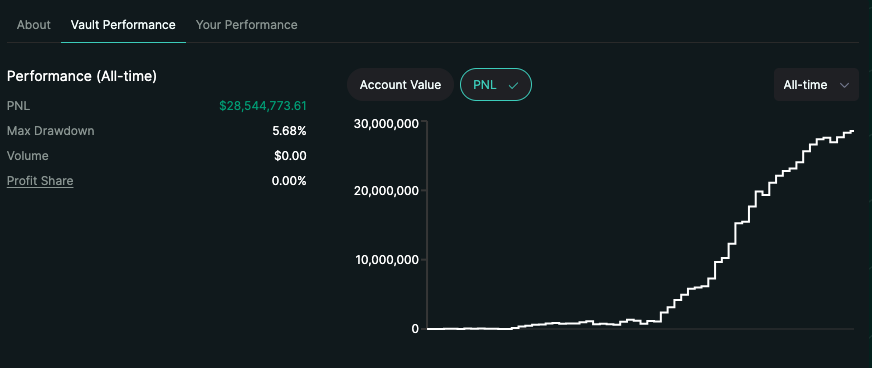The height and width of the screenshot is (368, 872).
Task: Select the Vault Performance tab
Action: (123, 25)
